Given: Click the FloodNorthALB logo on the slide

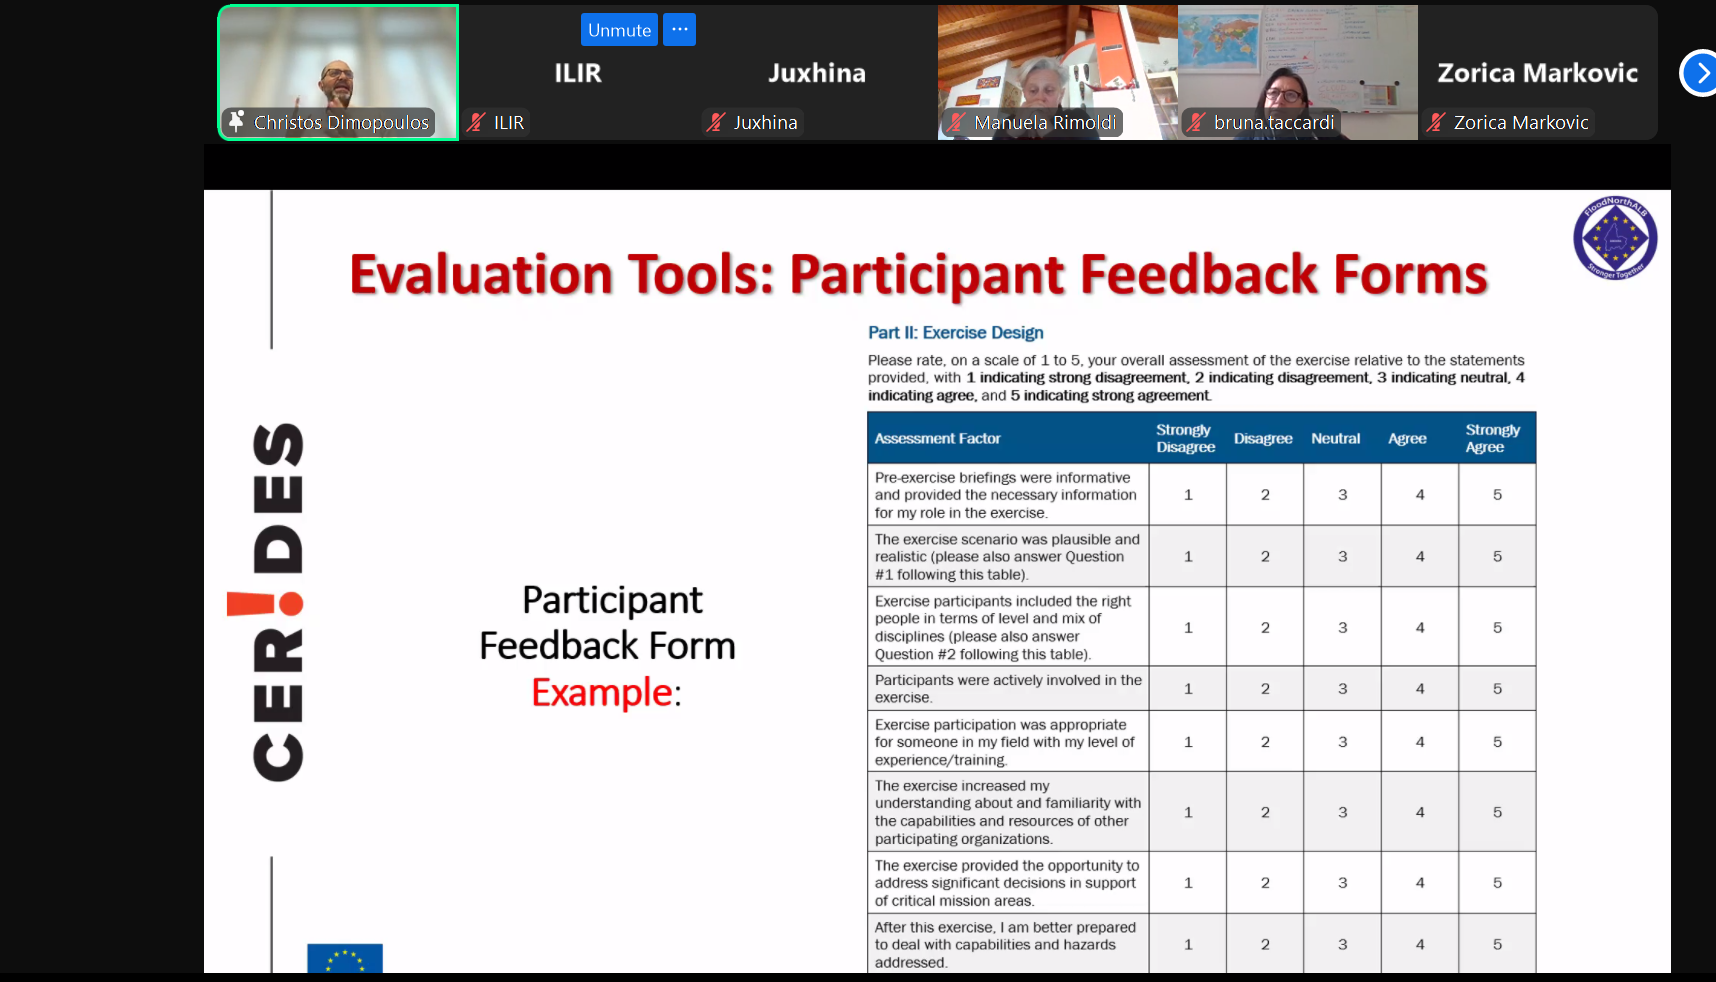Looking at the screenshot, I should click(1615, 238).
